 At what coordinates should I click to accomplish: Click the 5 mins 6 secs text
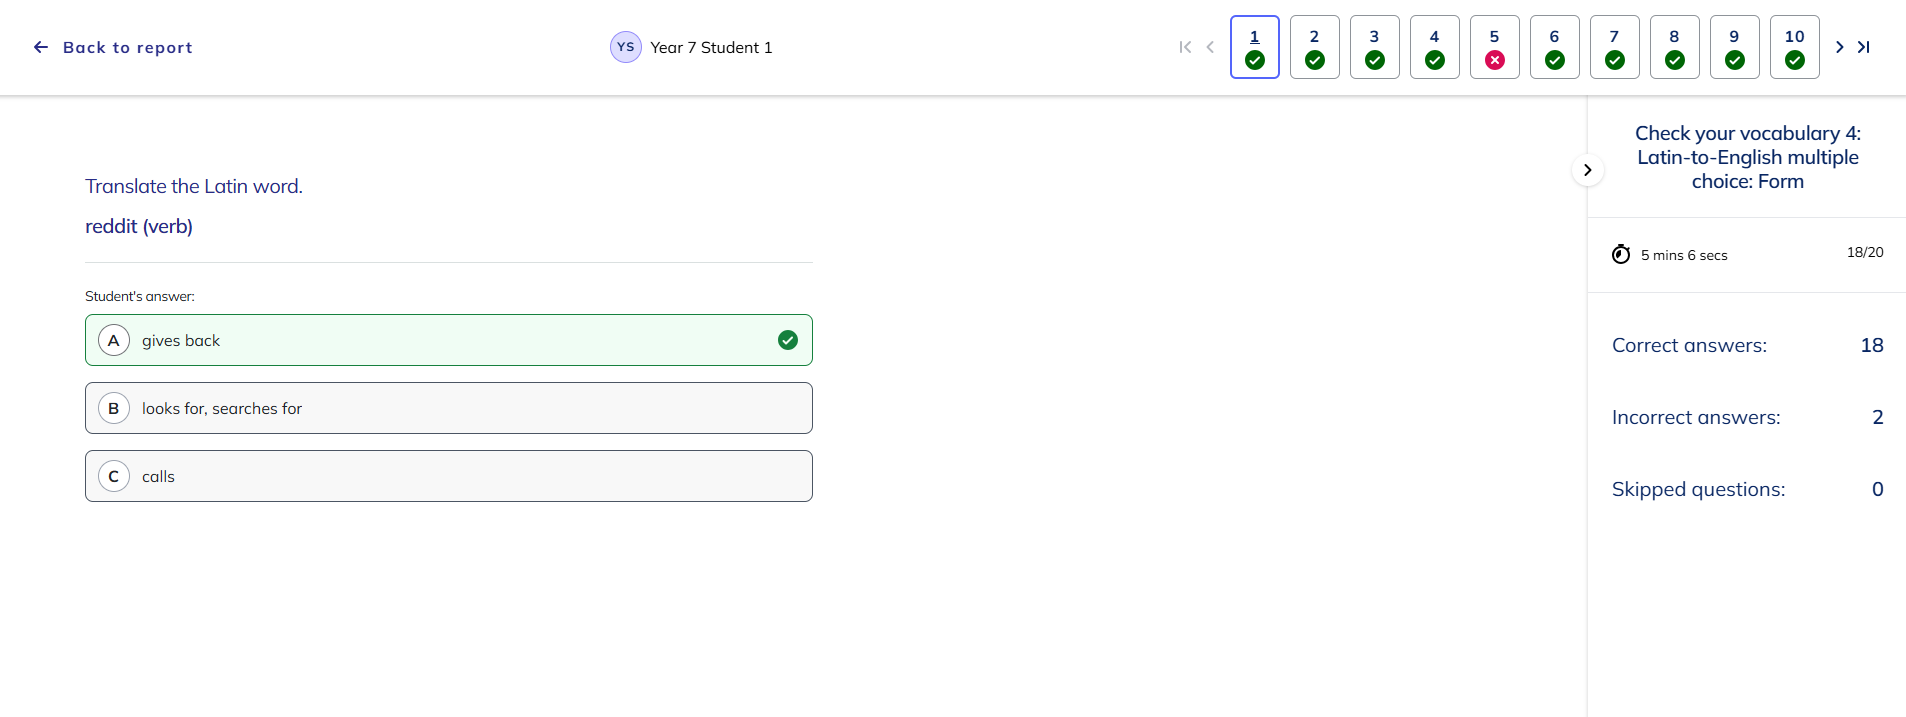coord(1684,255)
